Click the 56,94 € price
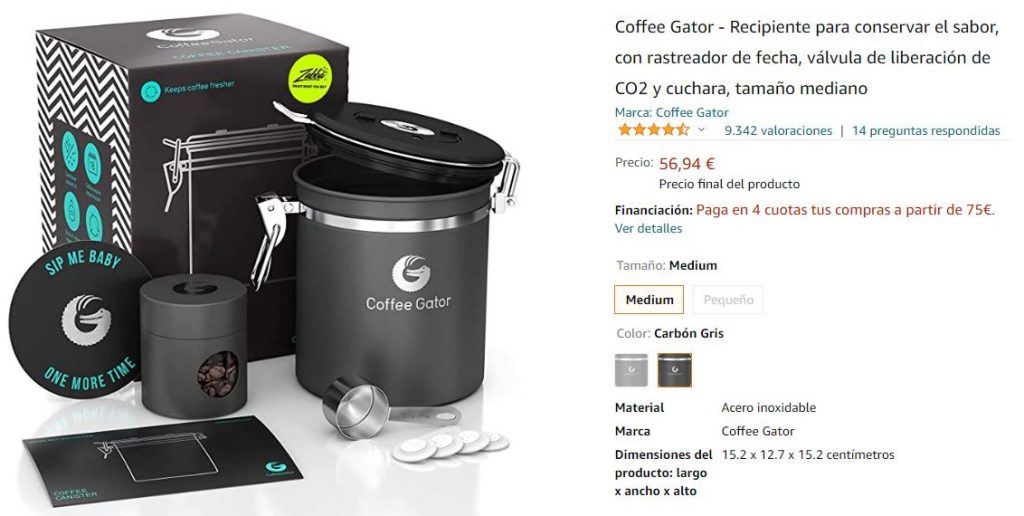This screenshot has height=516, width=1024. pos(687,163)
